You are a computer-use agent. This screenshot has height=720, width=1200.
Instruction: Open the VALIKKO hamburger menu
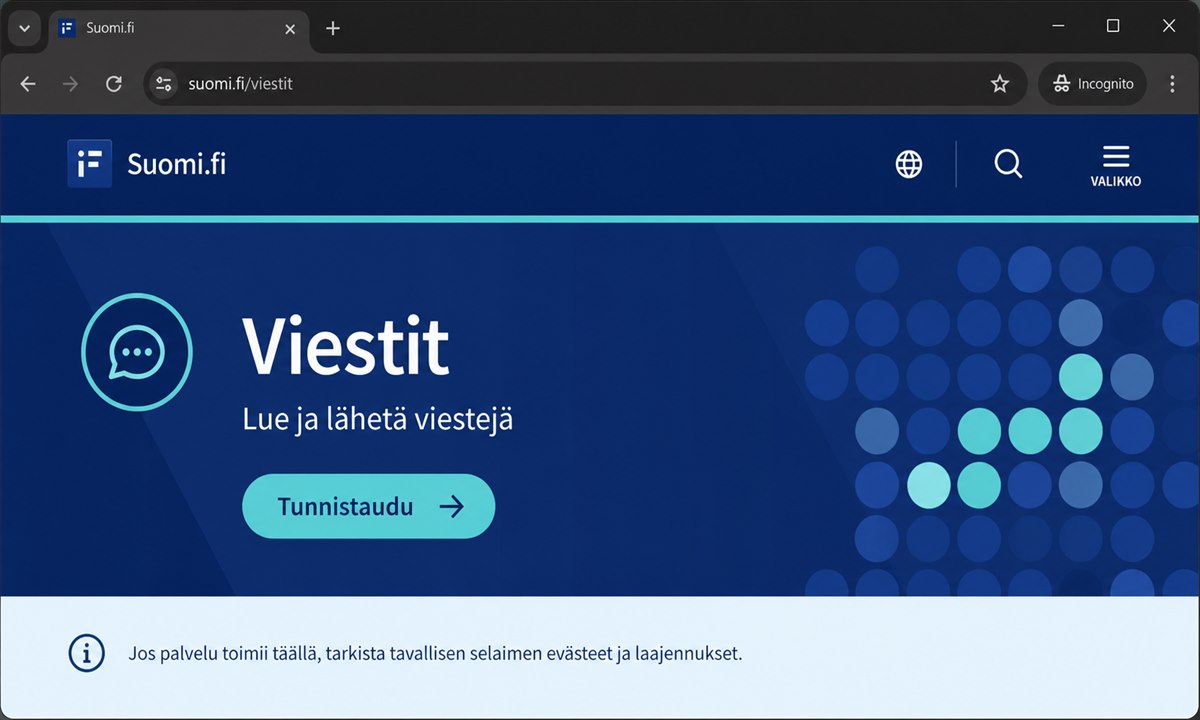(x=1116, y=166)
